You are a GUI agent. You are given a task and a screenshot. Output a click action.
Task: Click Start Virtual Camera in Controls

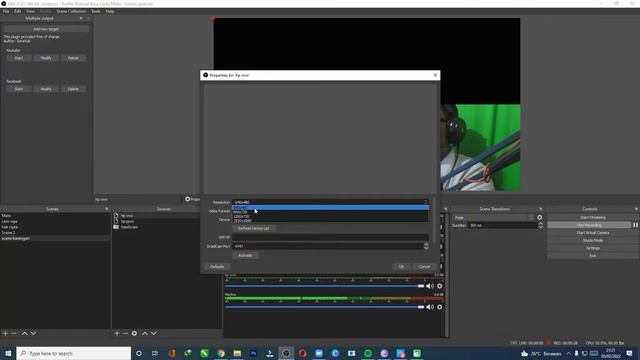click(592, 233)
